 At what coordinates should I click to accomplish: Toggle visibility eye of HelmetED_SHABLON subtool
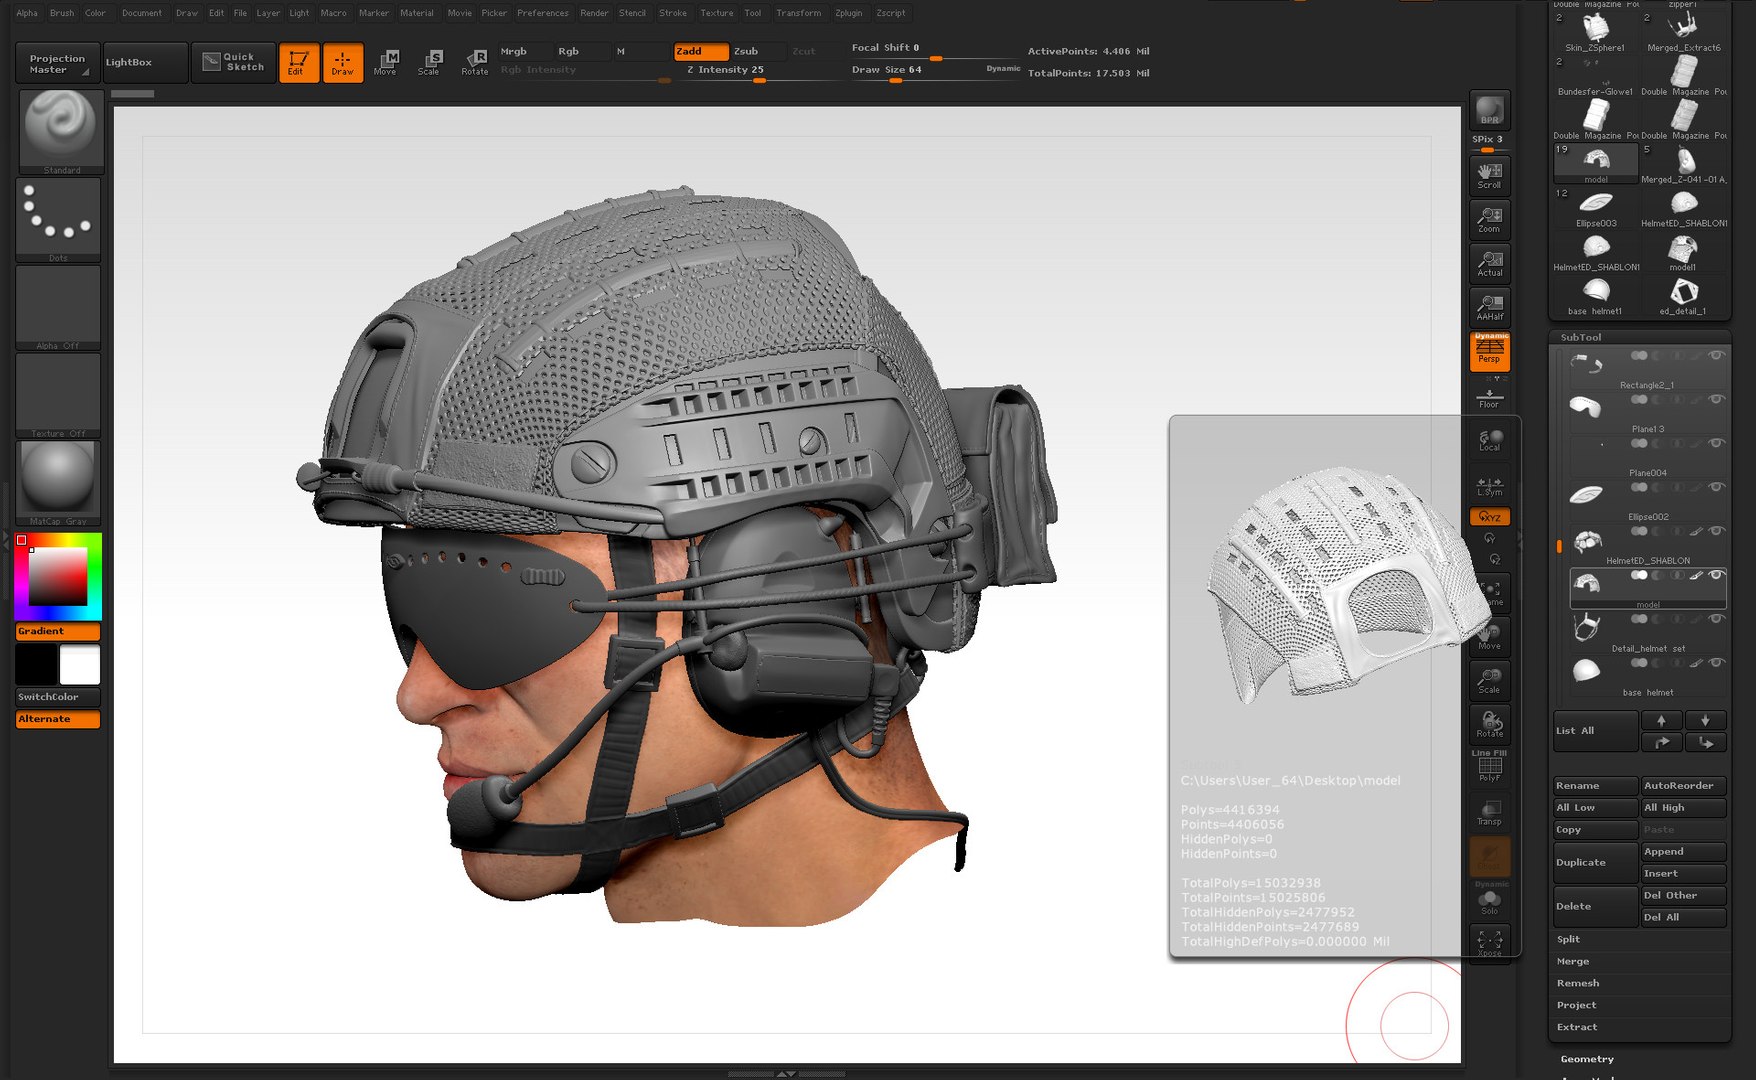point(1716,531)
